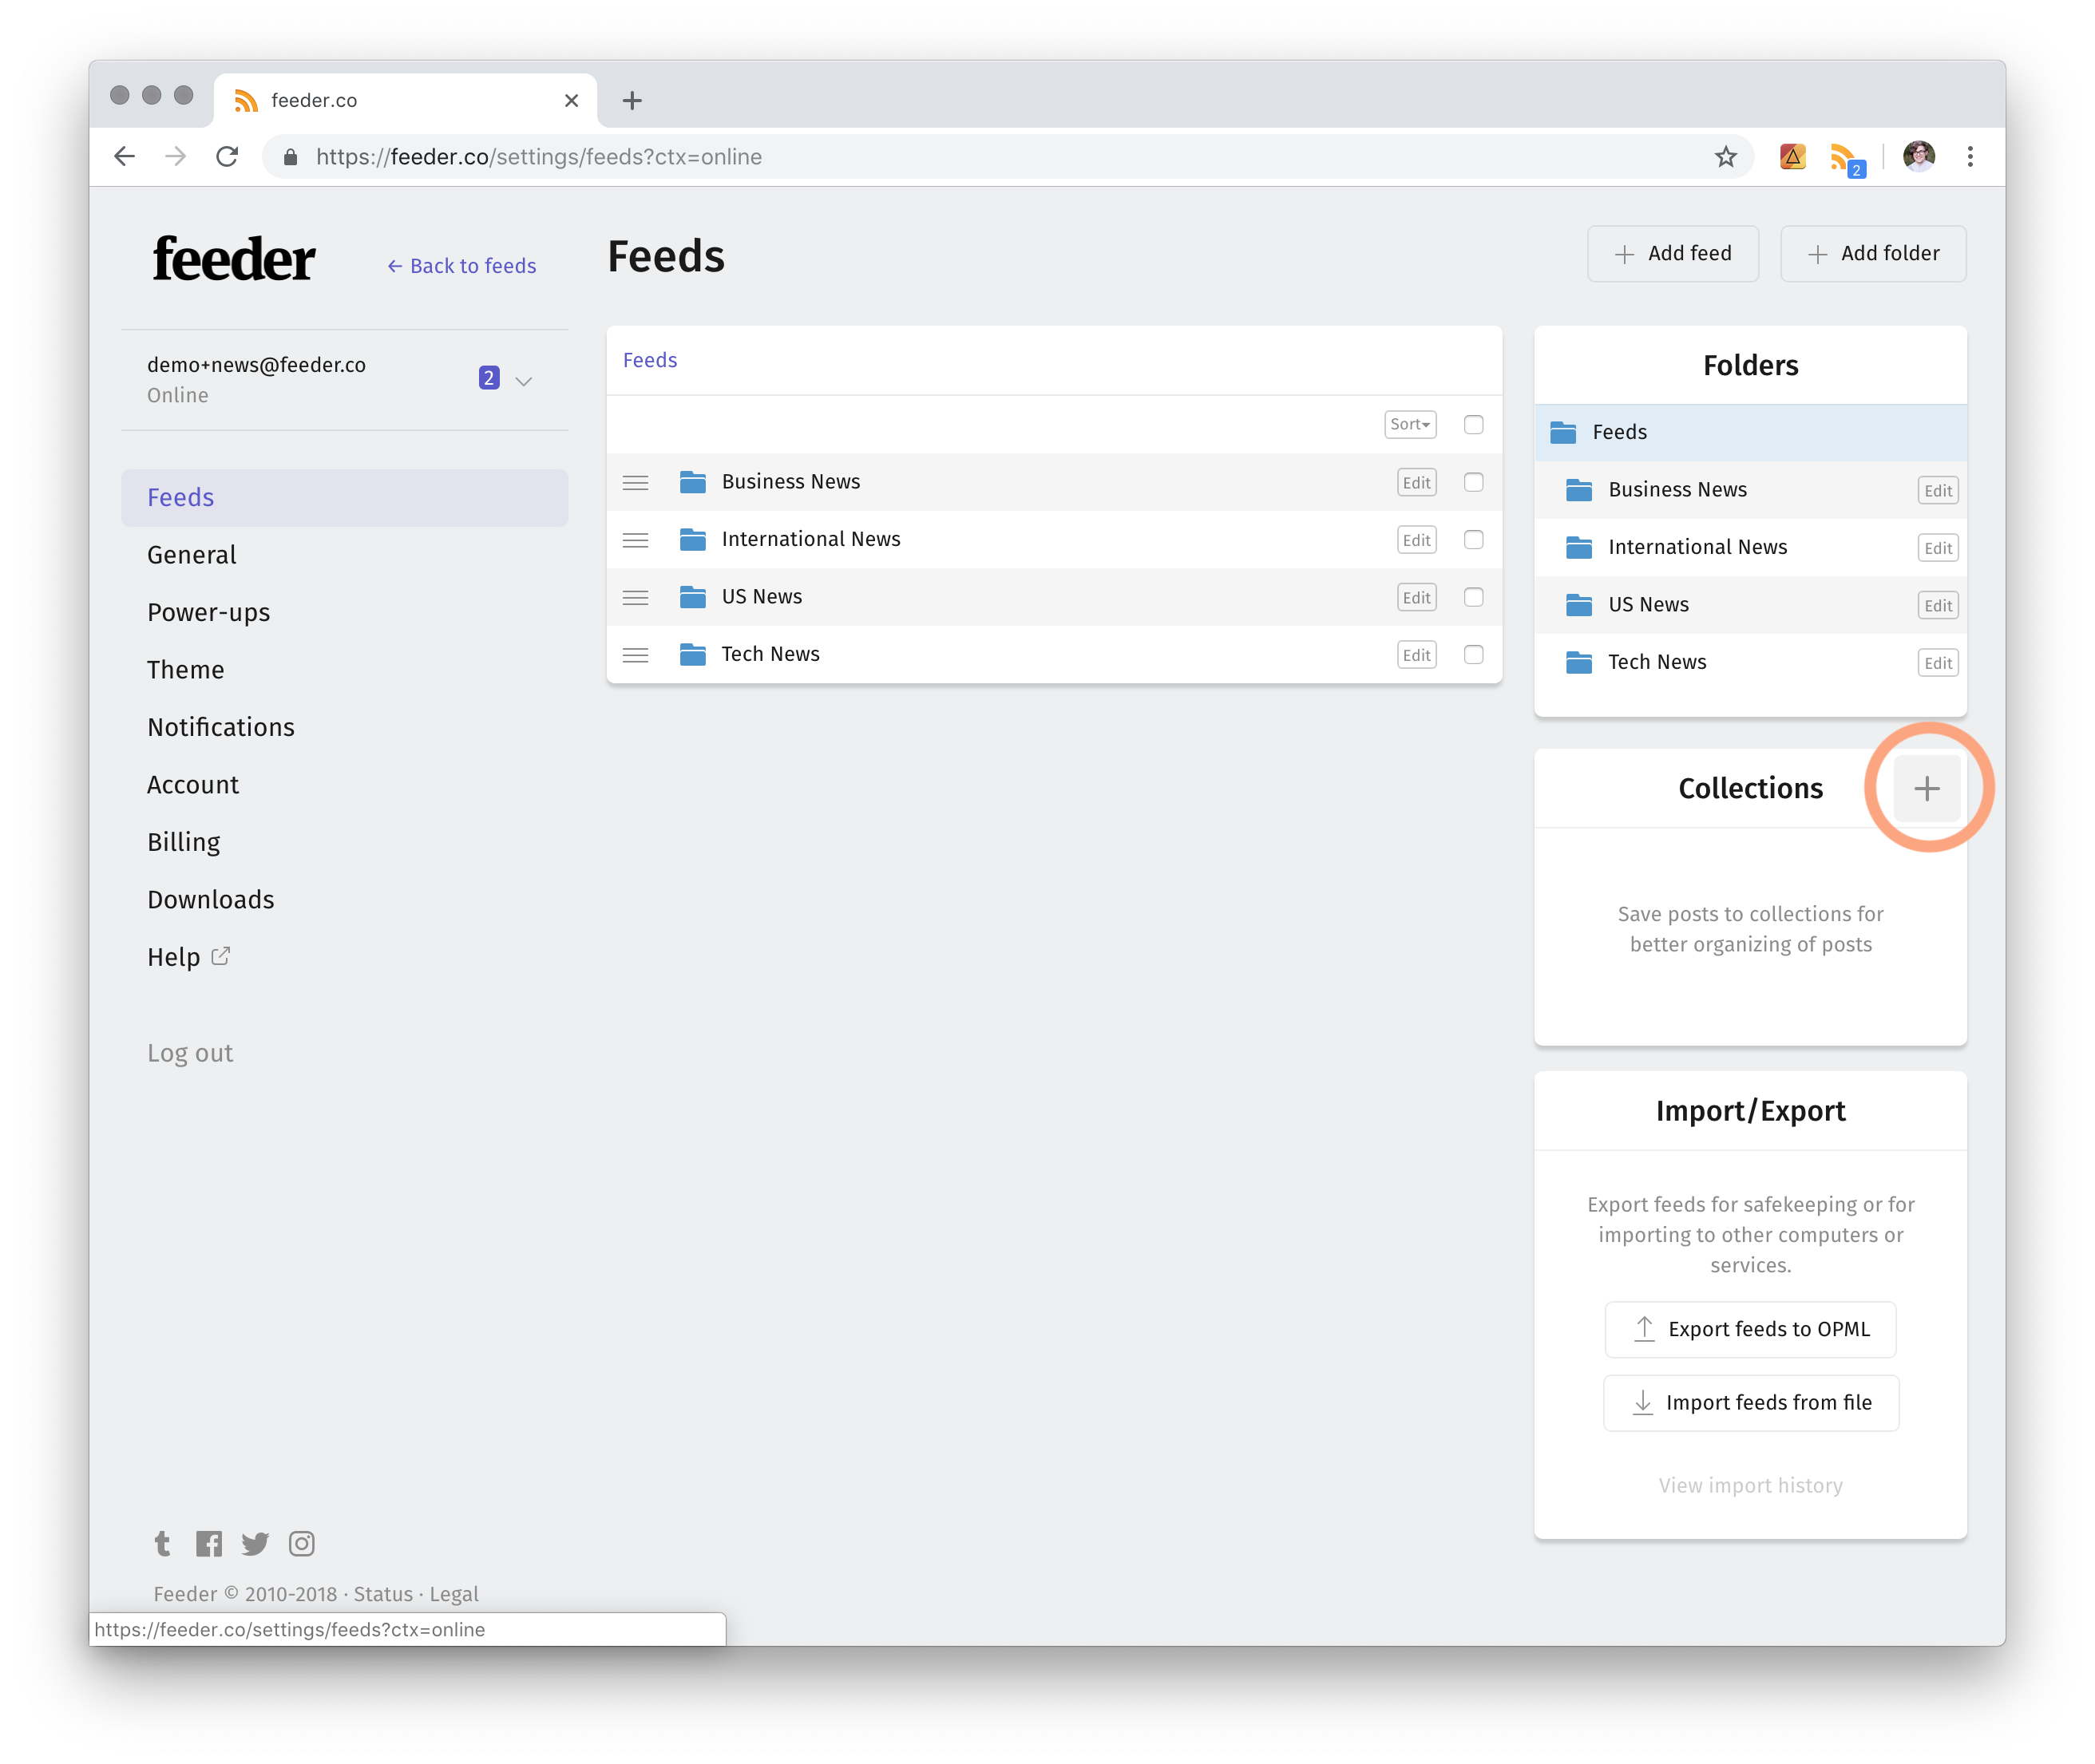Image resolution: width=2095 pixels, height=1764 pixels.
Task: Edit Business News in feeds list
Action: (x=1416, y=482)
